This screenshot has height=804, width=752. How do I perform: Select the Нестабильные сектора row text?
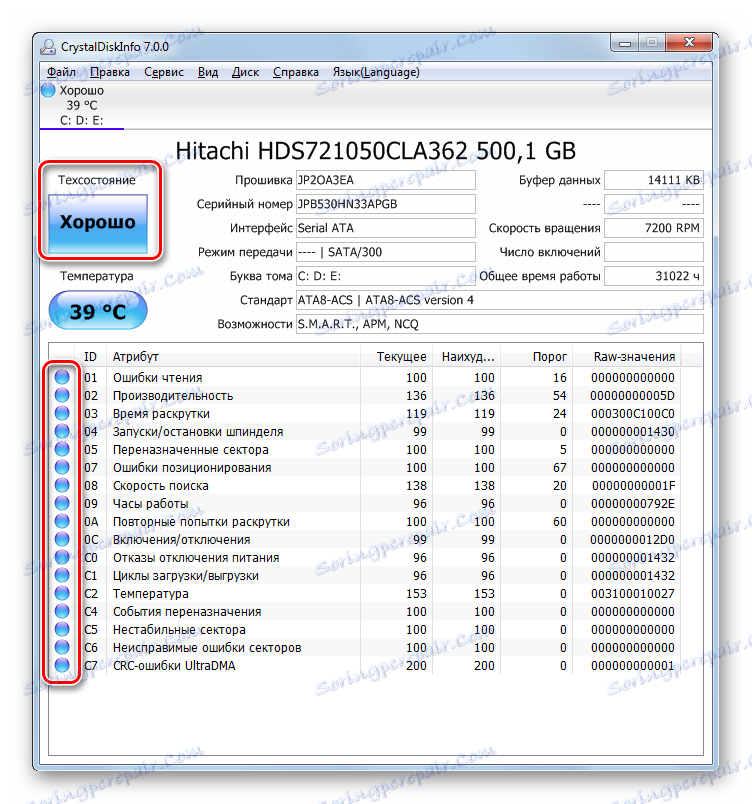click(x=179, y=630)
